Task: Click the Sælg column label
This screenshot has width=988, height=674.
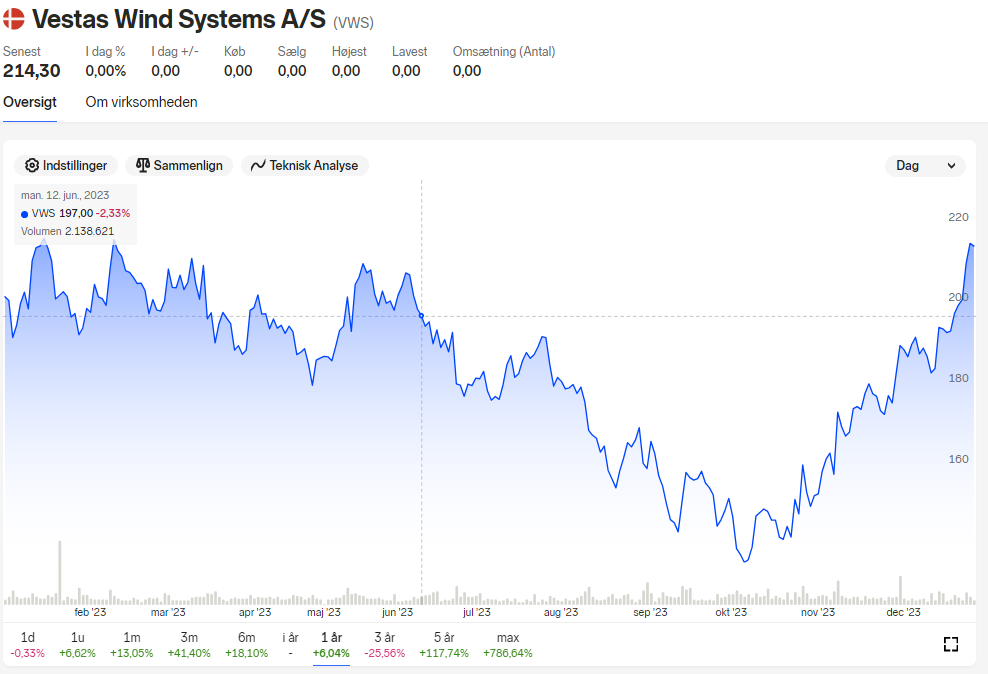Action: tap(292, 52)
